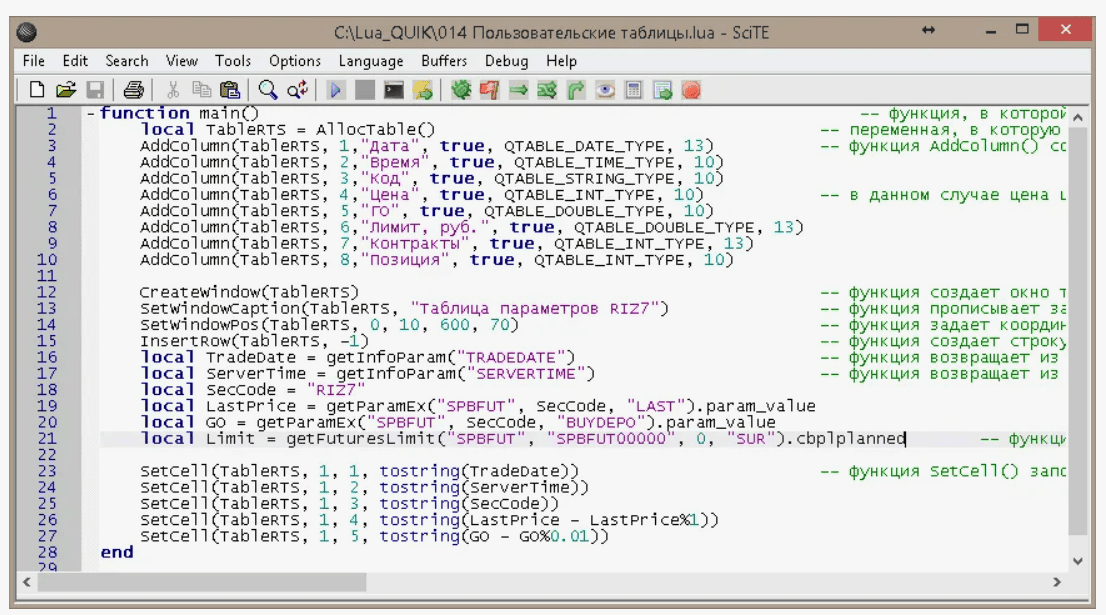Click the vertical scrollbar thumb
This screenshot has height=615, width=1106.
coord(1078,331)
